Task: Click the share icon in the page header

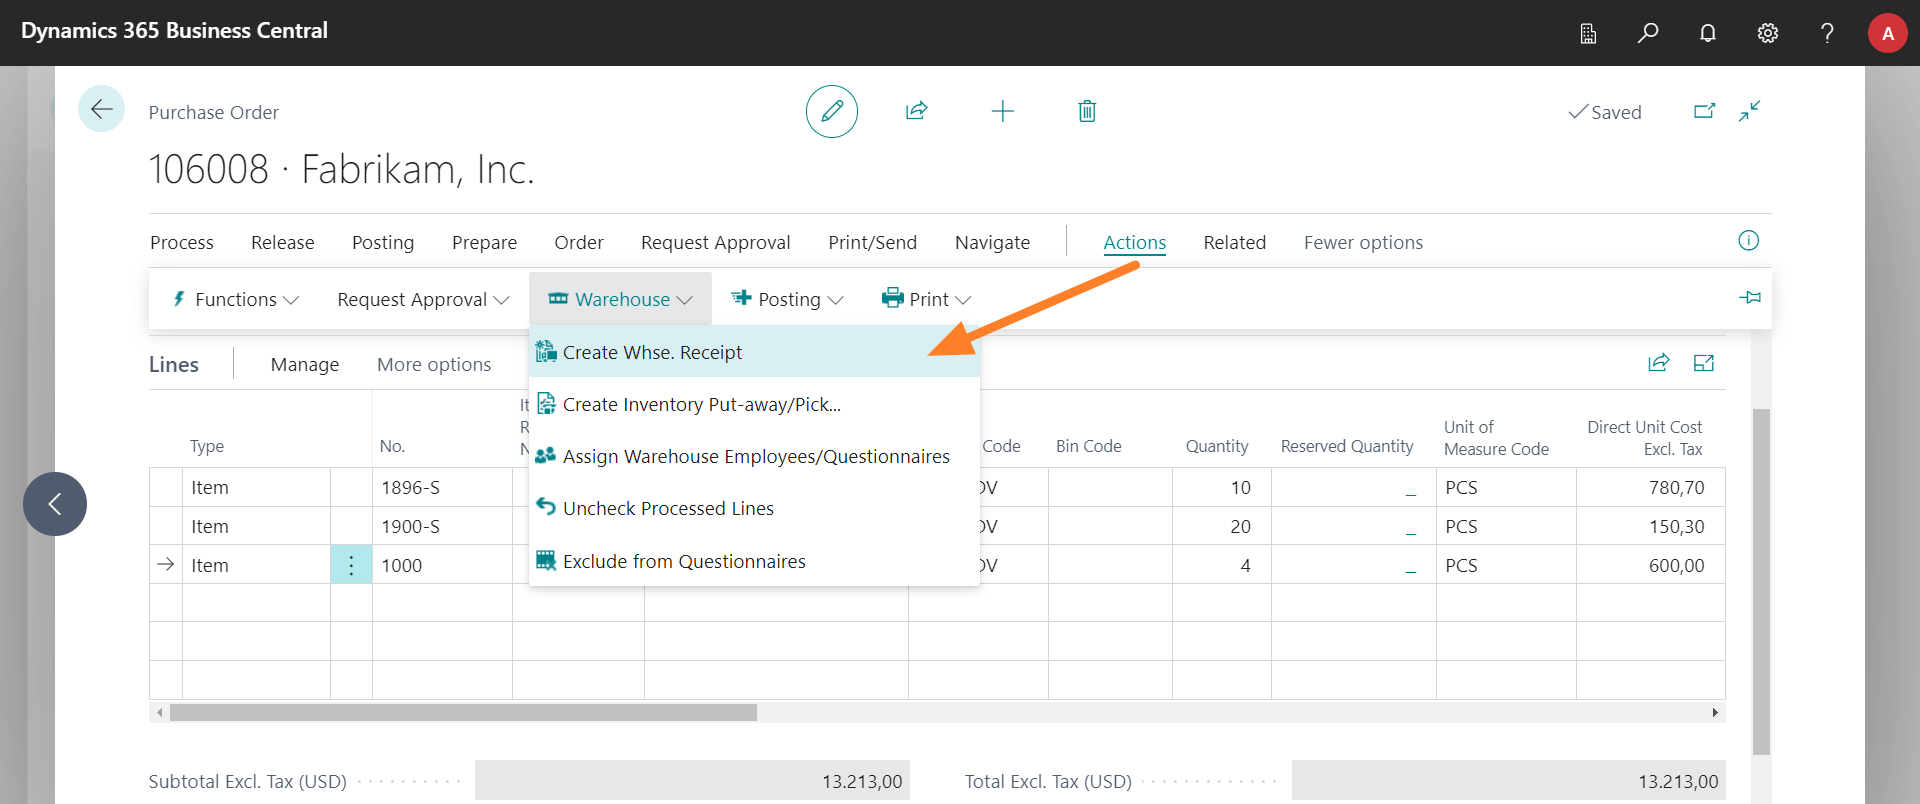Action: tap(917, 111)
